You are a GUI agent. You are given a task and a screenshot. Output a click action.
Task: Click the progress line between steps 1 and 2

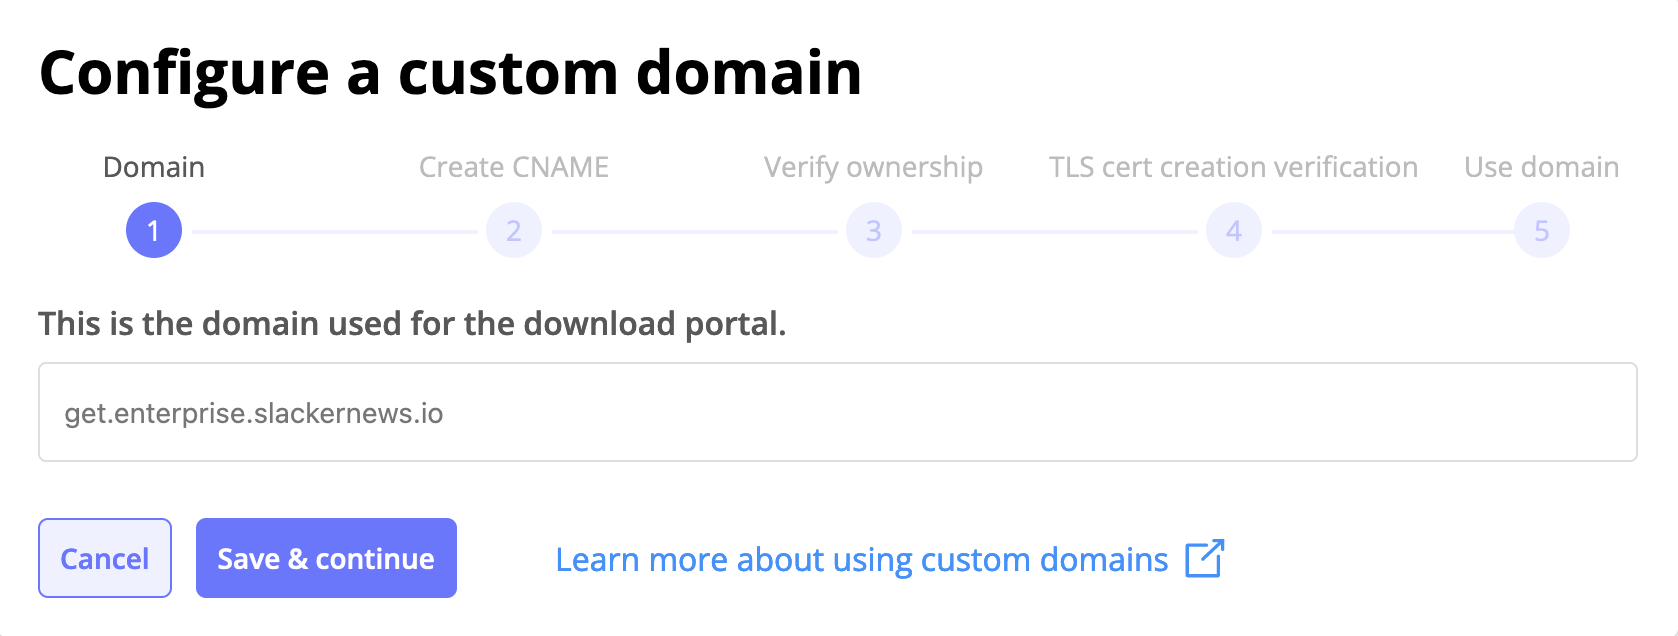[x=334, y=229]
